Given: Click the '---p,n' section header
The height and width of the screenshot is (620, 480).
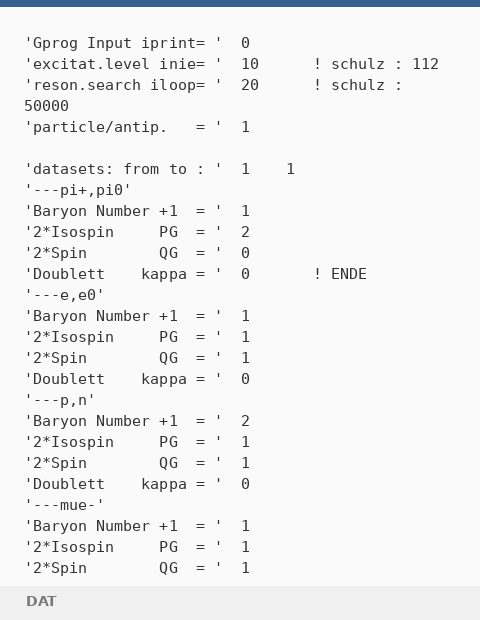Looking at the screenshot, I should click(60, 400).
